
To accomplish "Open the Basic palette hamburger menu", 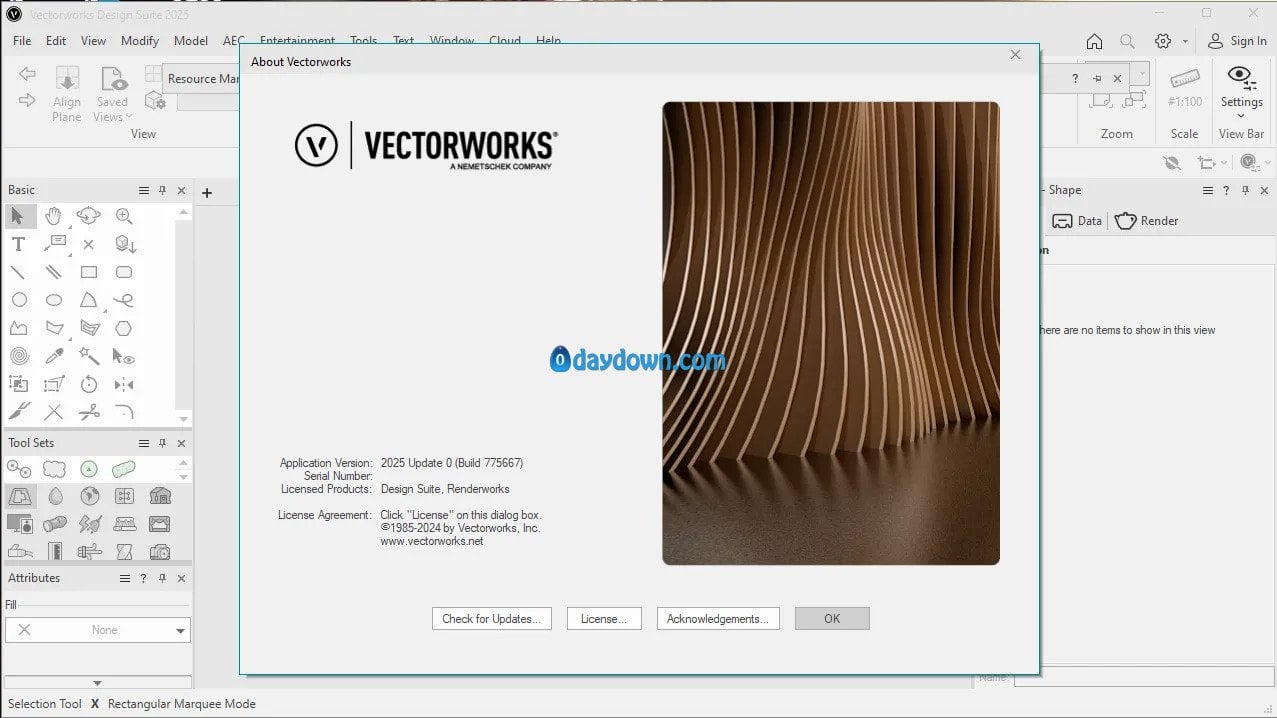I will point(144,190).
